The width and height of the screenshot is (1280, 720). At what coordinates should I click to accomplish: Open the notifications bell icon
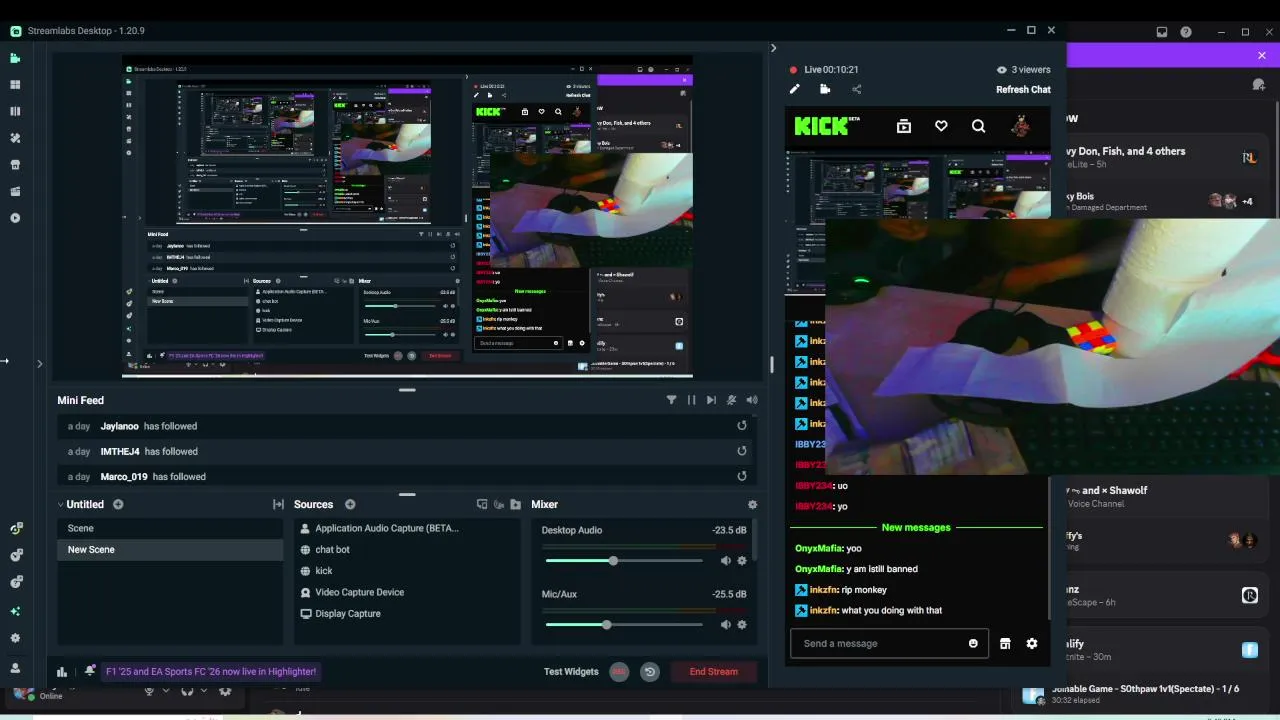click(90, 671)
